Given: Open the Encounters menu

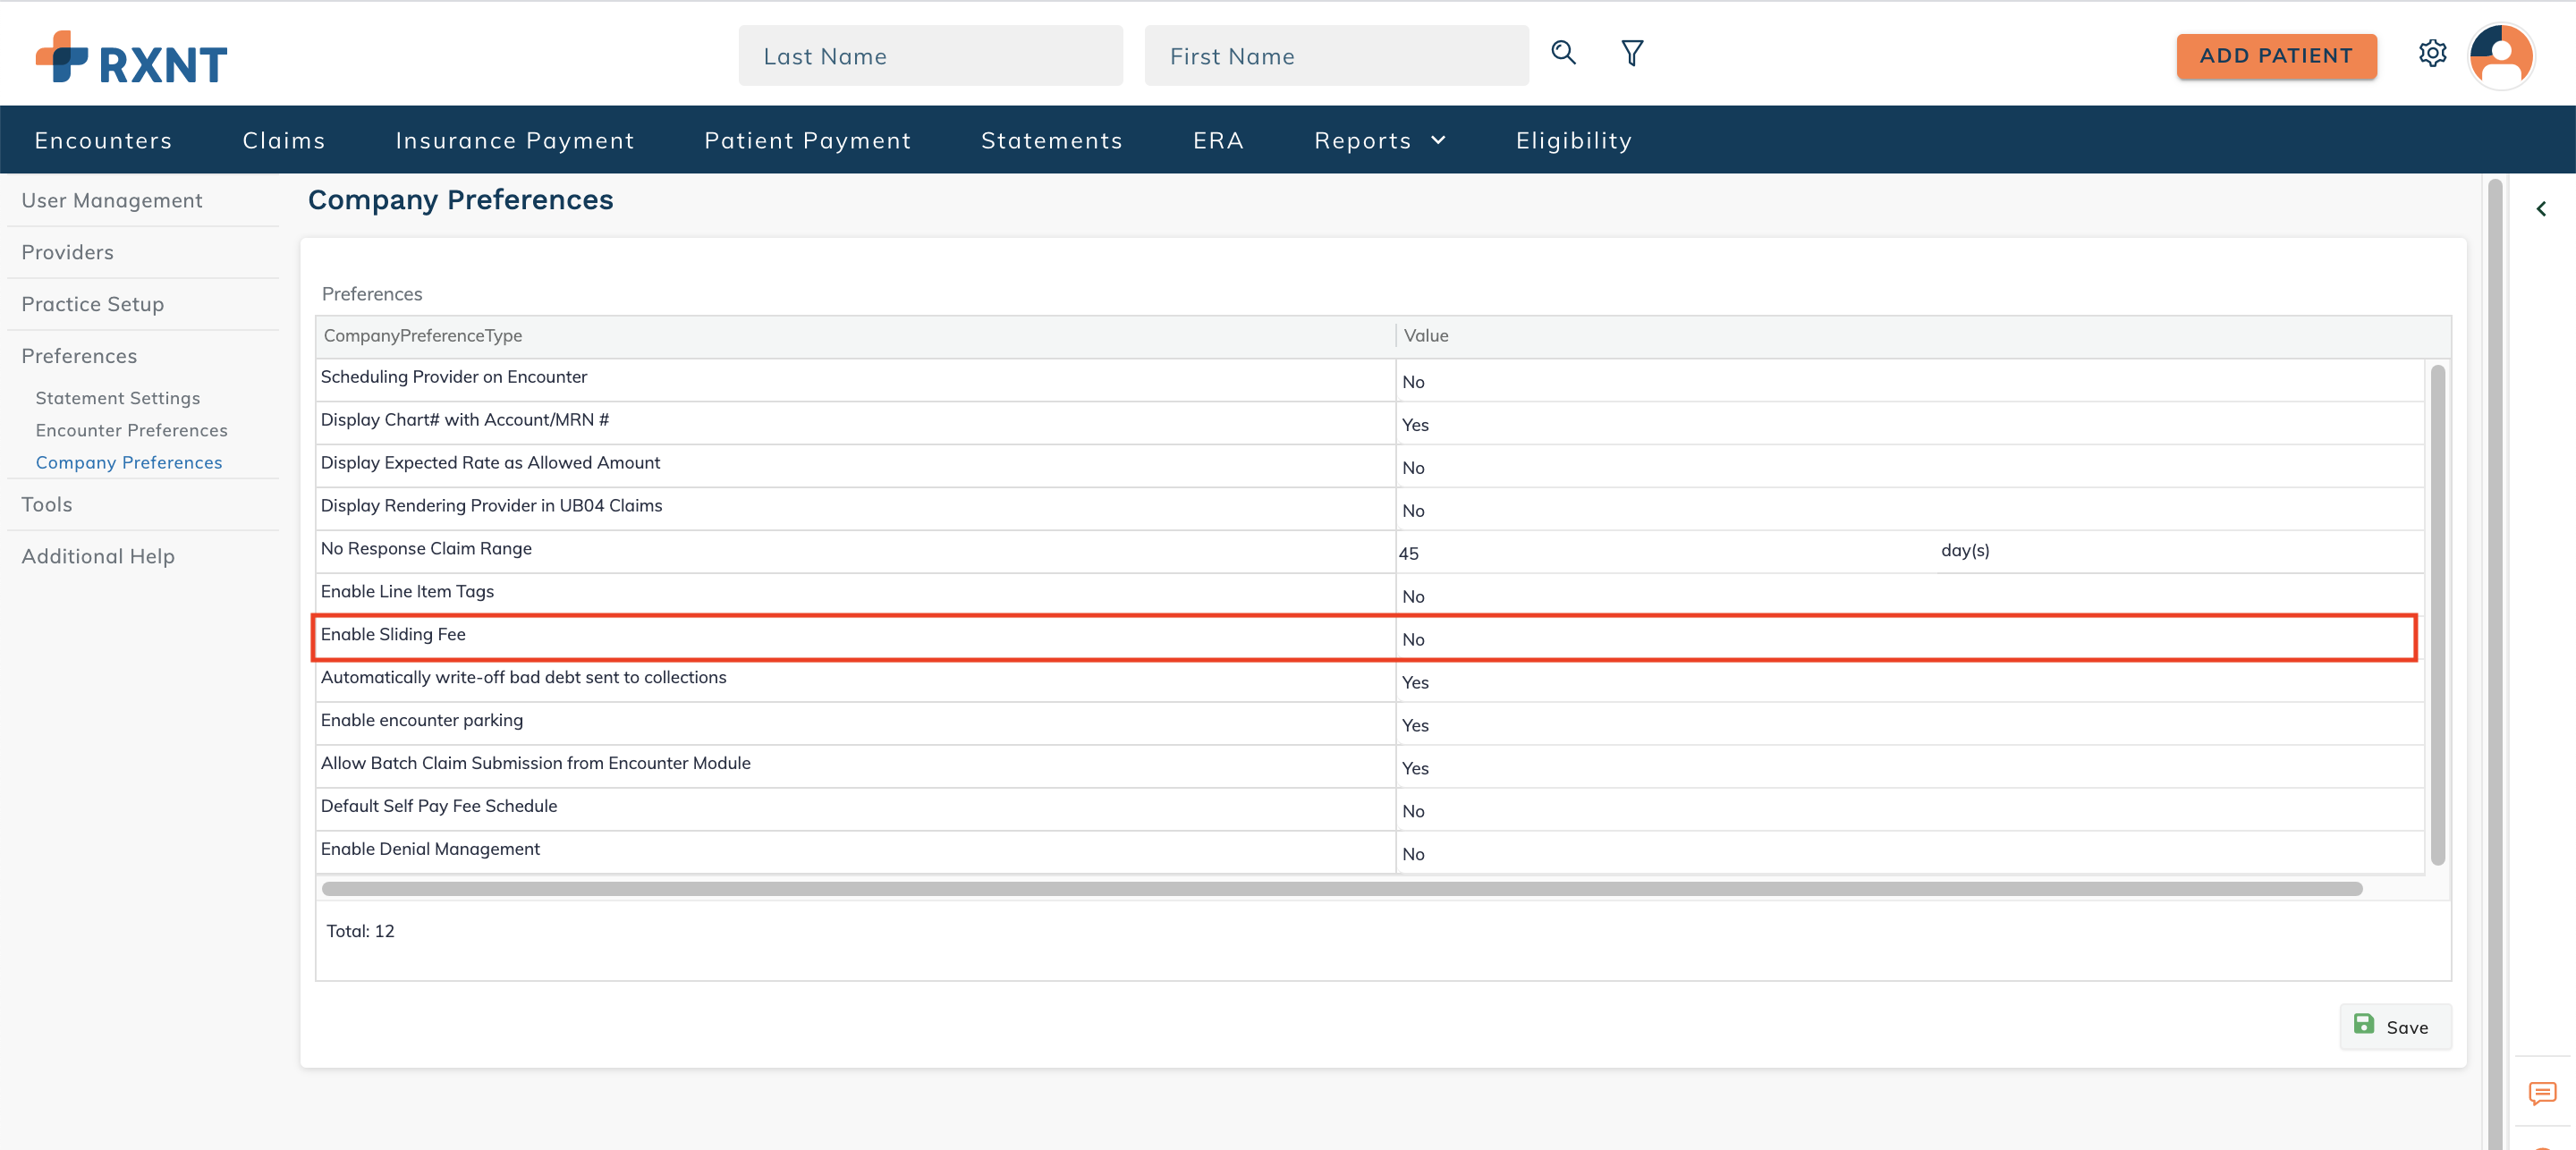Looking at the screenshot, I should tap(103, 140).
